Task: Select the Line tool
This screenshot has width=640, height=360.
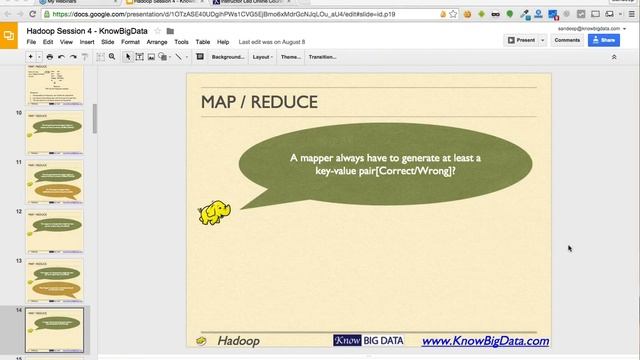Action: [x=178, y=57]
